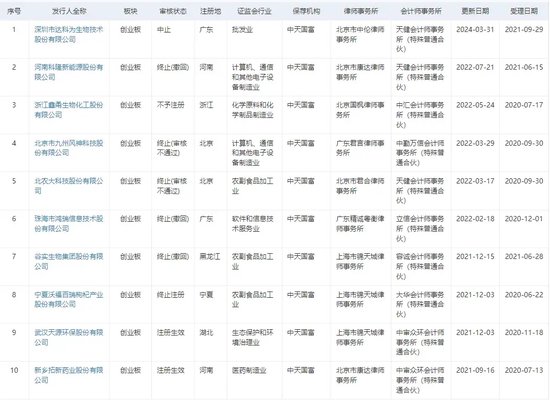Select 终止(审核不通过) status for 北农大科技
The width and height of the screenshot is (550, 400).
(x=172, y=186)
